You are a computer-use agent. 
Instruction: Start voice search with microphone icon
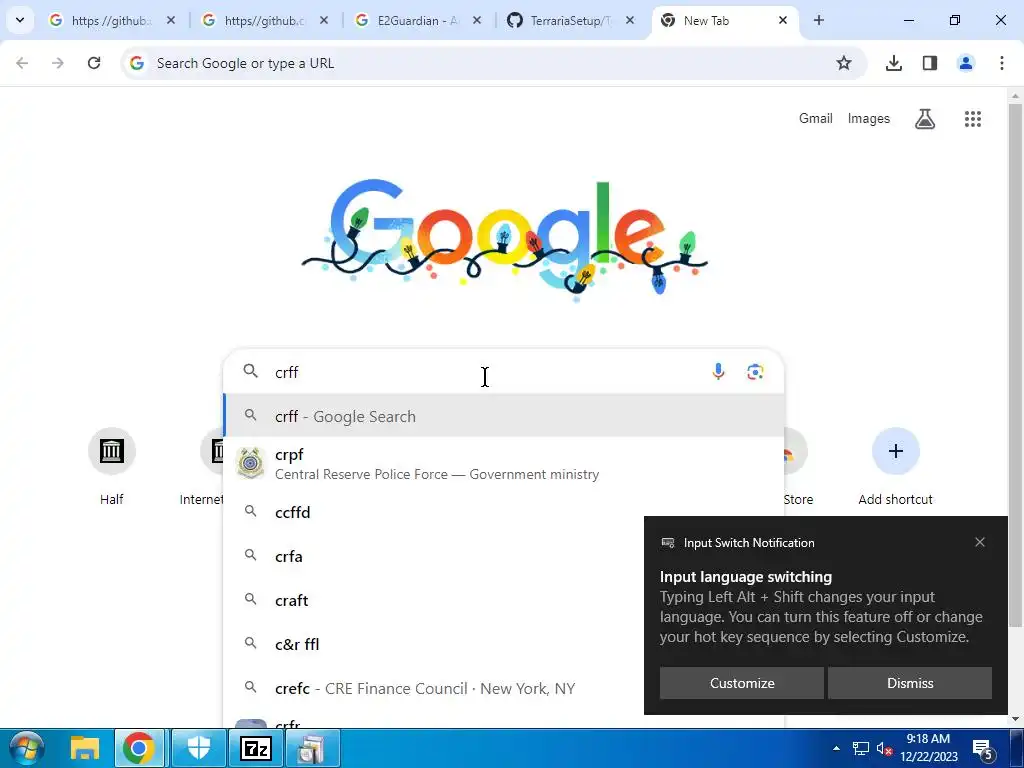(718, 372)
